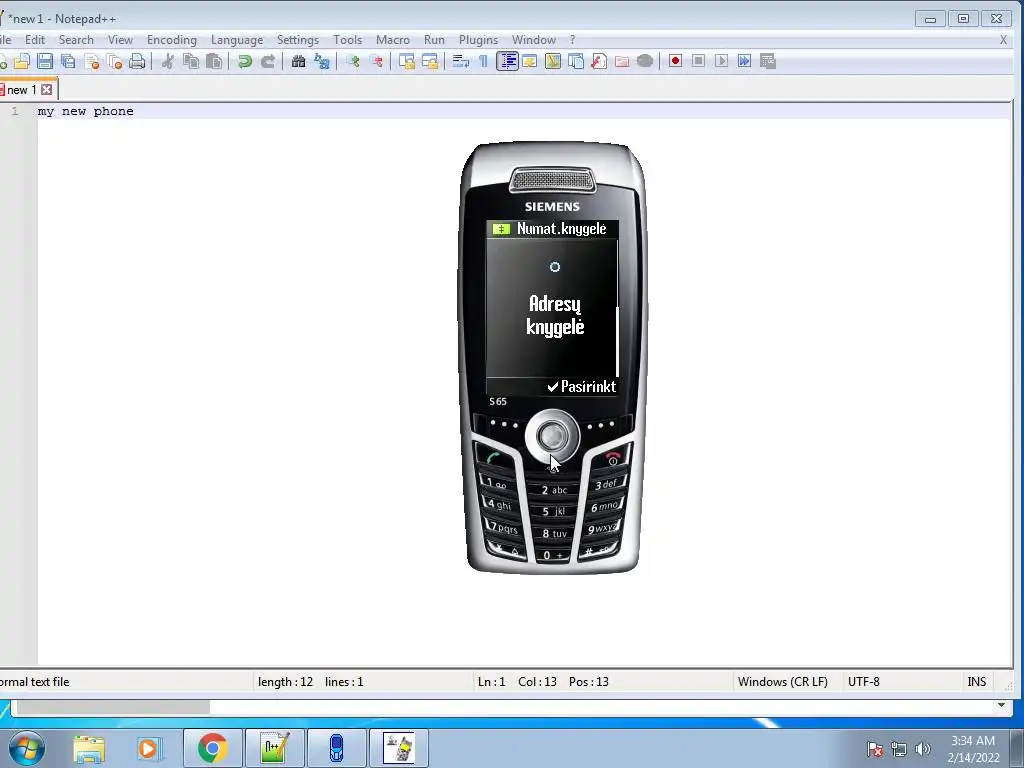Open the Language menu

[x=237, y=40]
